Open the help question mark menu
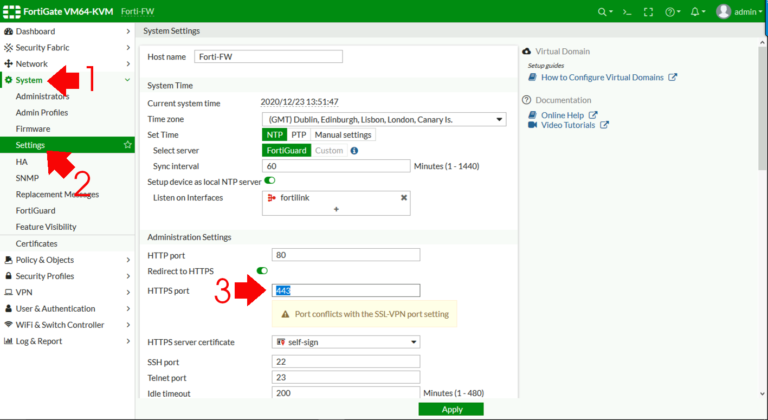Screen dimensions: 768x420 point(672,12)
